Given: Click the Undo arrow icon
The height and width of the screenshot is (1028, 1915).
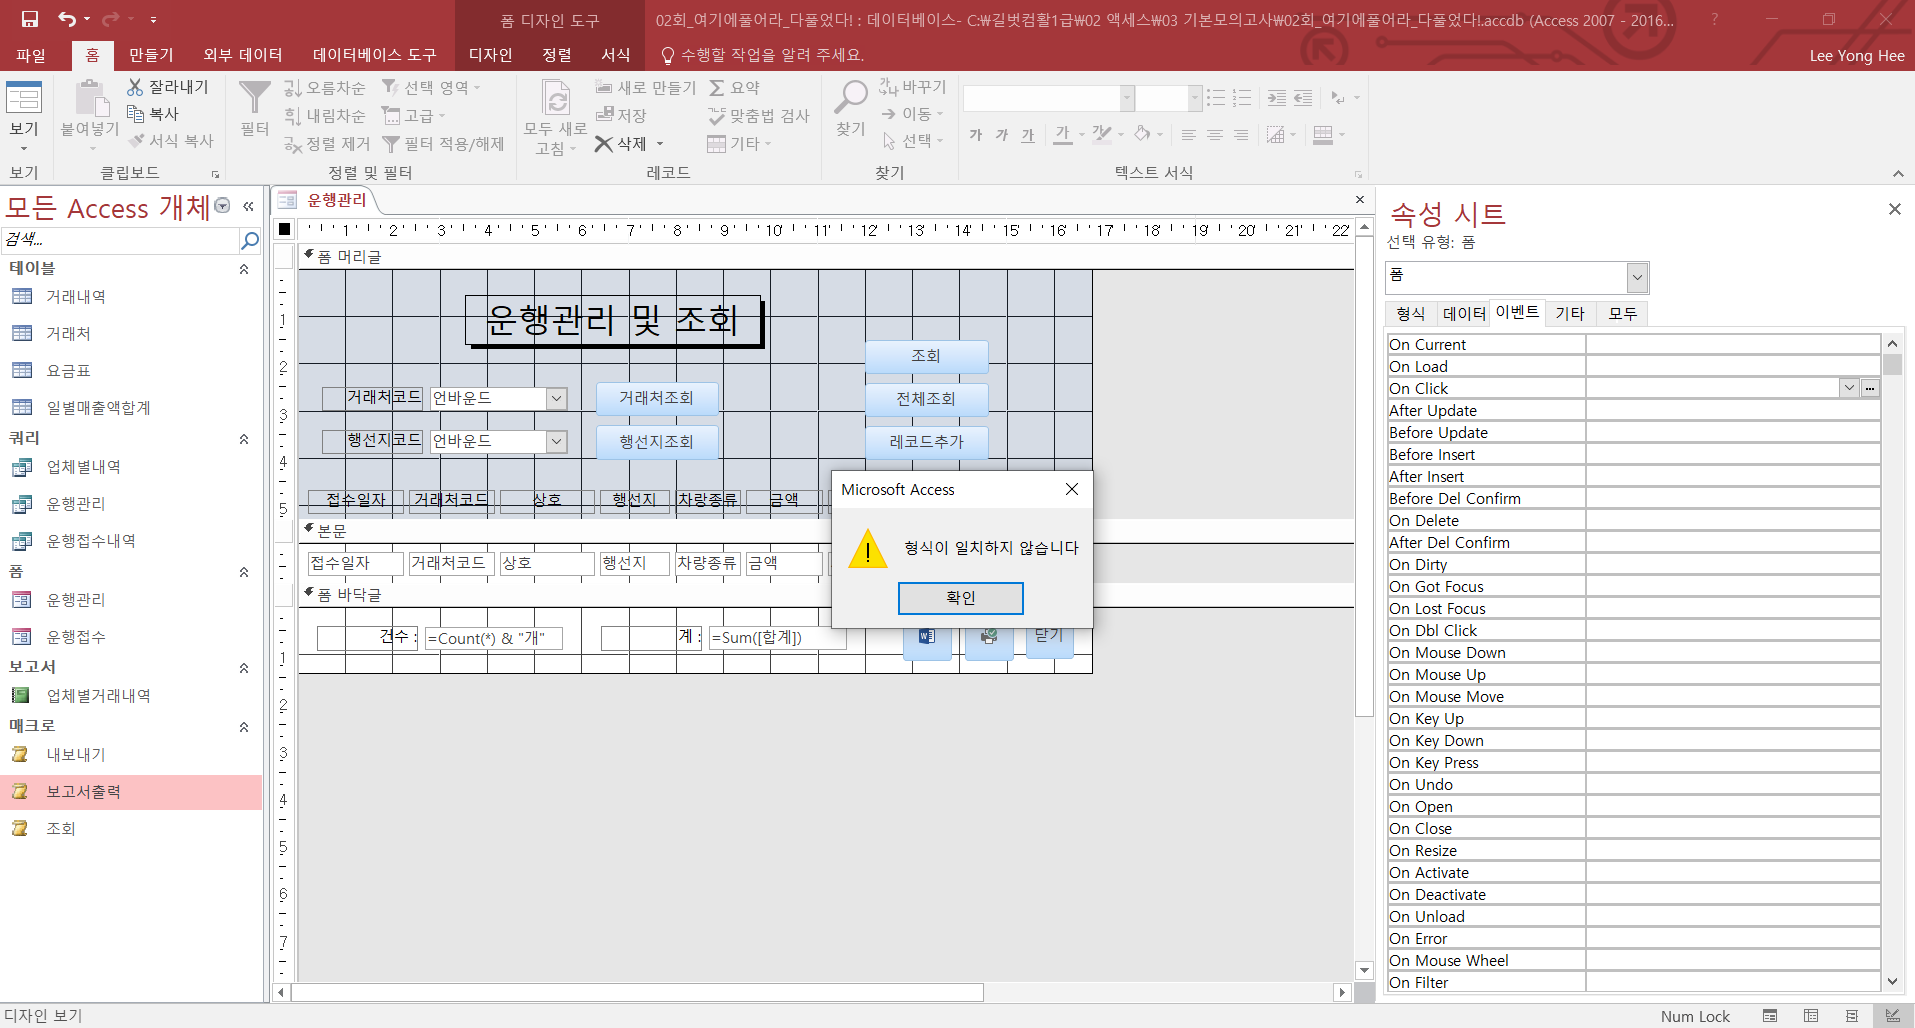Looking at the screenshot, I should [x=67, y=19].
